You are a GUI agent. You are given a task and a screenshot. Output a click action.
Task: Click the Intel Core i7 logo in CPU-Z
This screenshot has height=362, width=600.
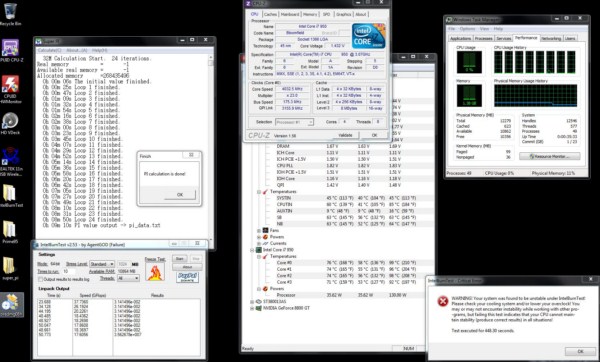(x=368, y=36)
